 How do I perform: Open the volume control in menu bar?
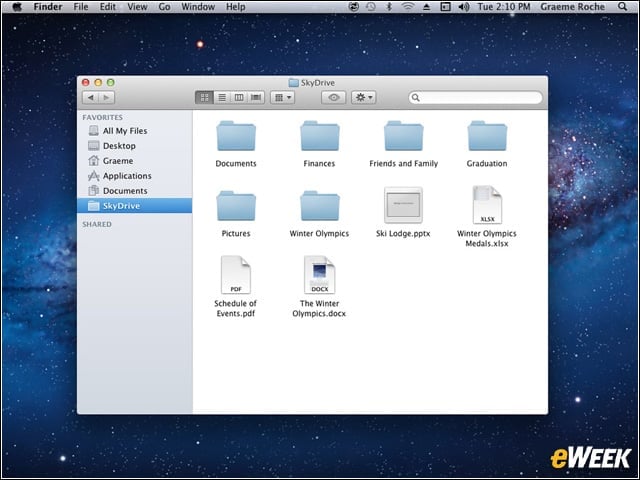point(464,7)
